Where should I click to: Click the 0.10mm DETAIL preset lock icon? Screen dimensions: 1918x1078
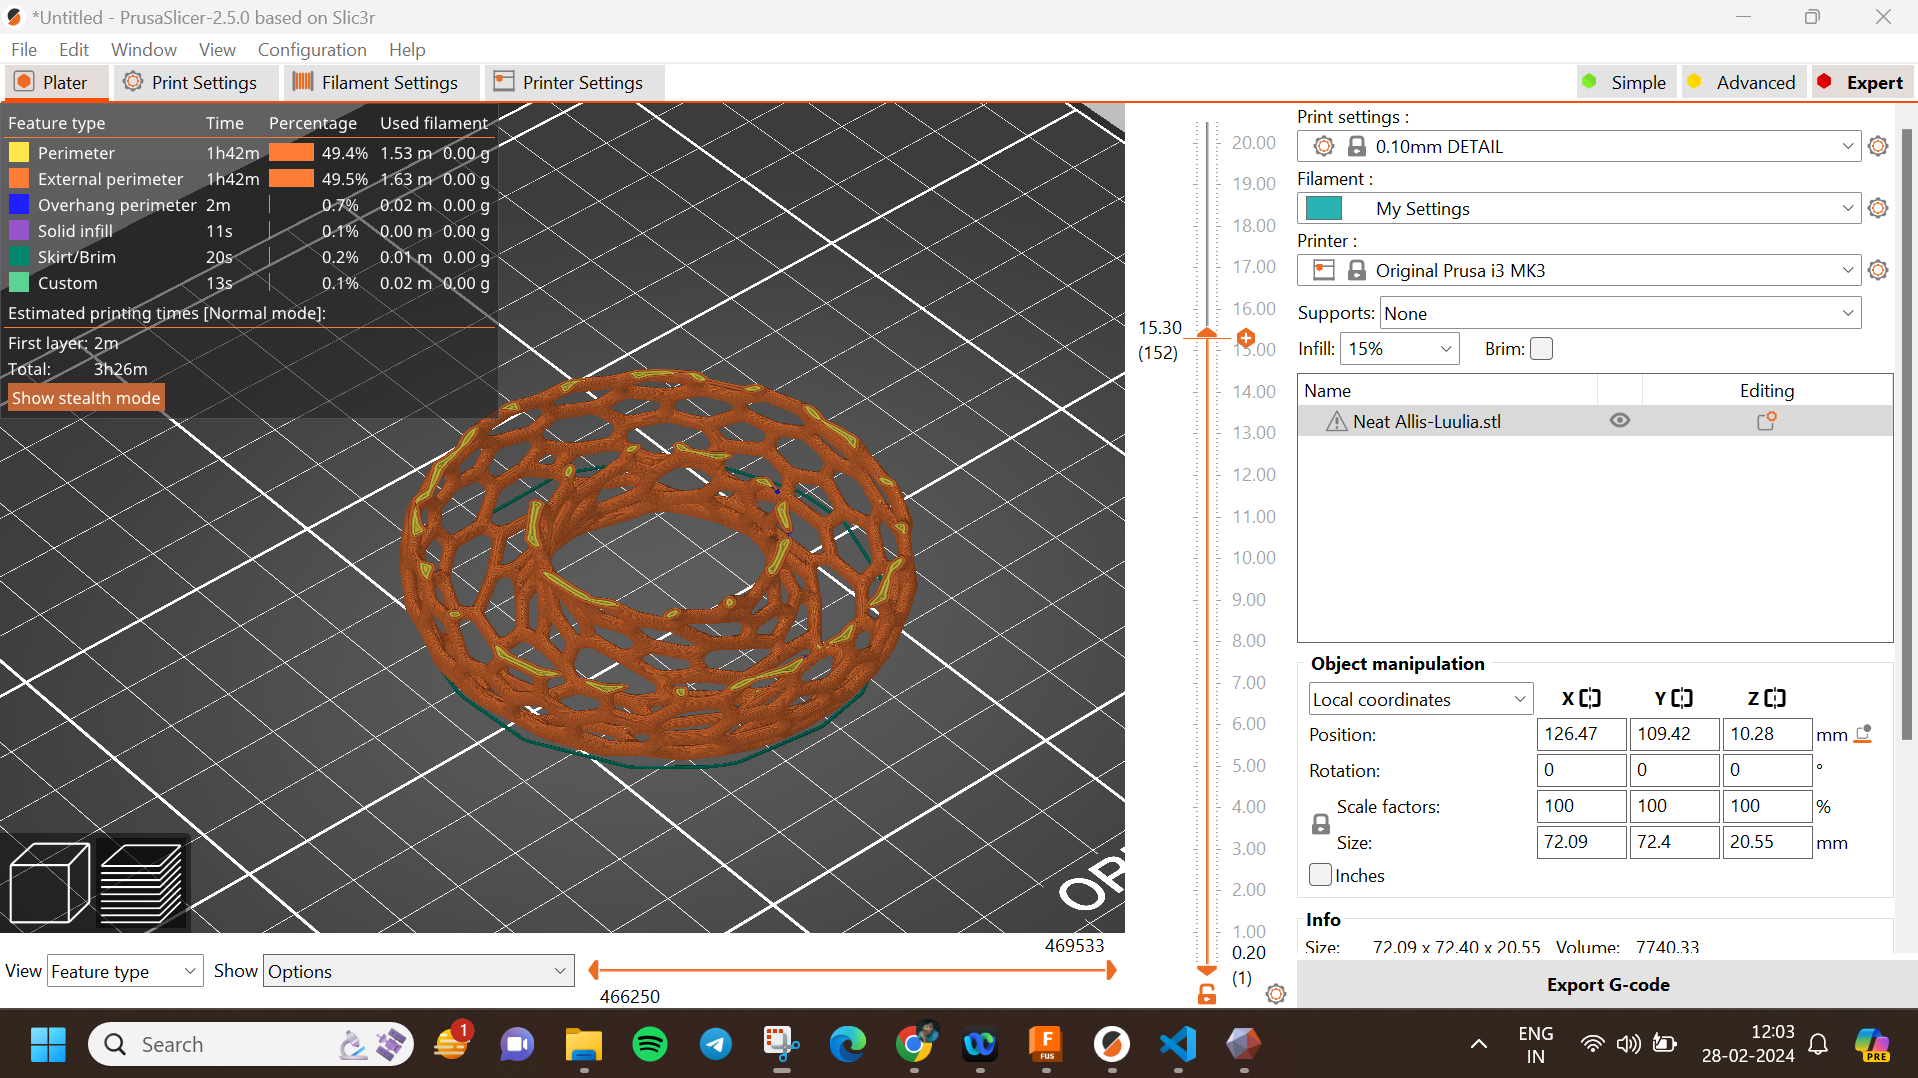[x=1356, y=146]
